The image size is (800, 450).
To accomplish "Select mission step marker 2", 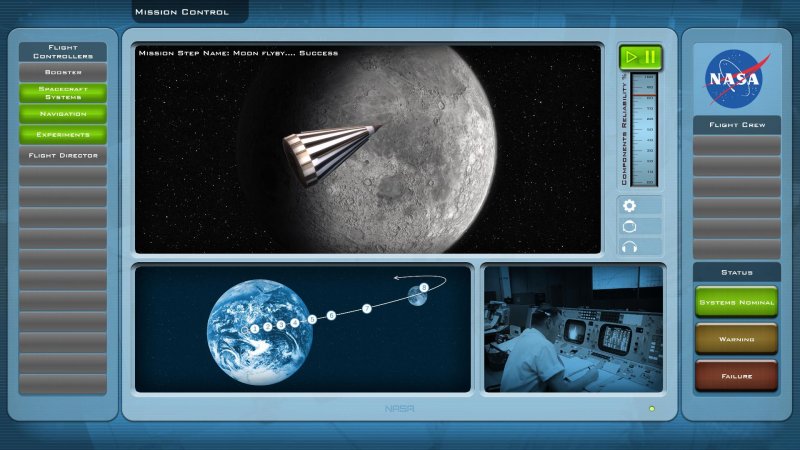I will 268,327.
